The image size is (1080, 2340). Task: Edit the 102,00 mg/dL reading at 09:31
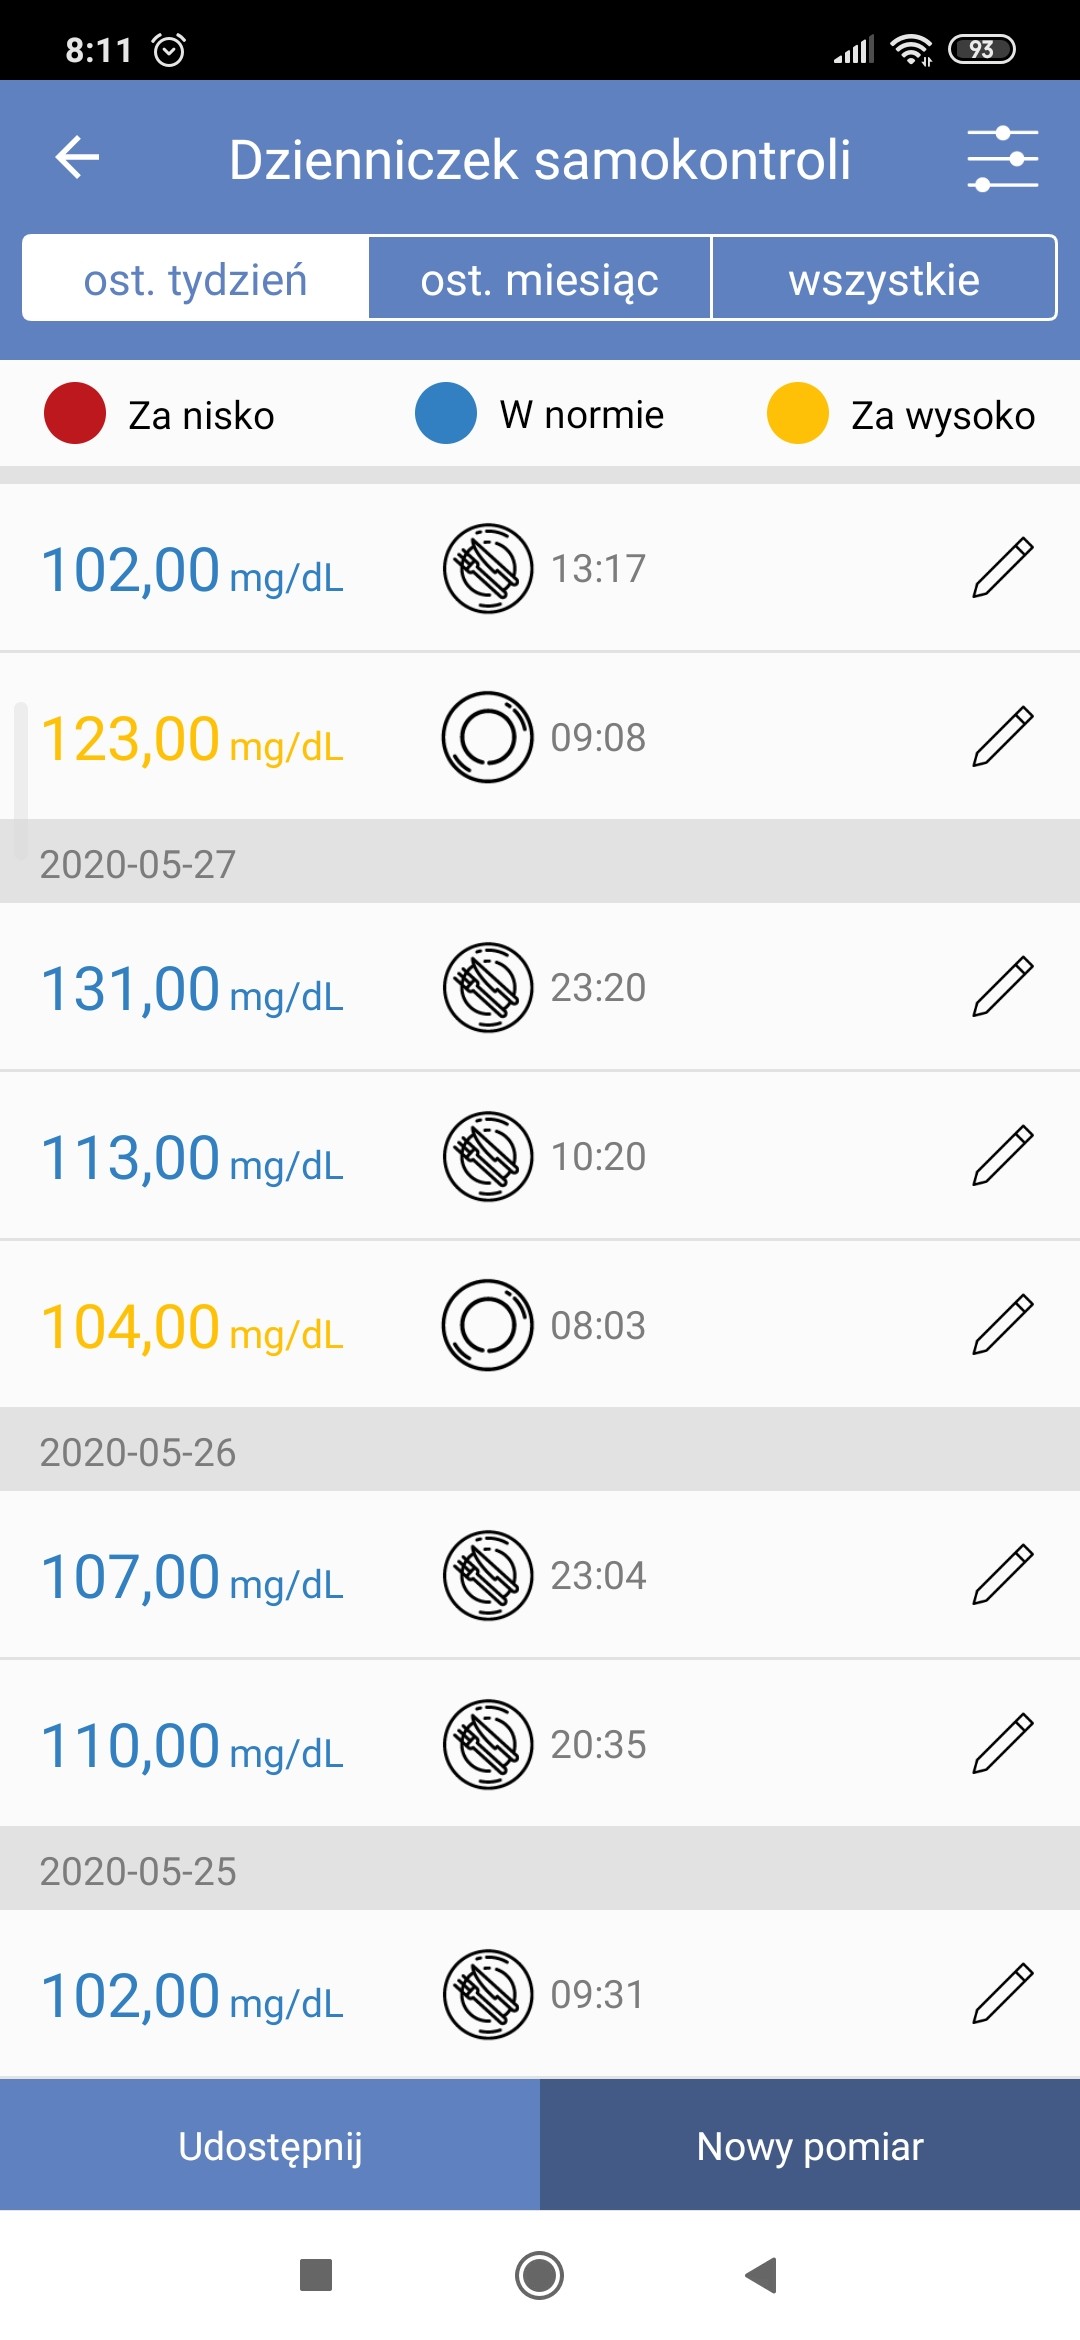(1002, 1994)
